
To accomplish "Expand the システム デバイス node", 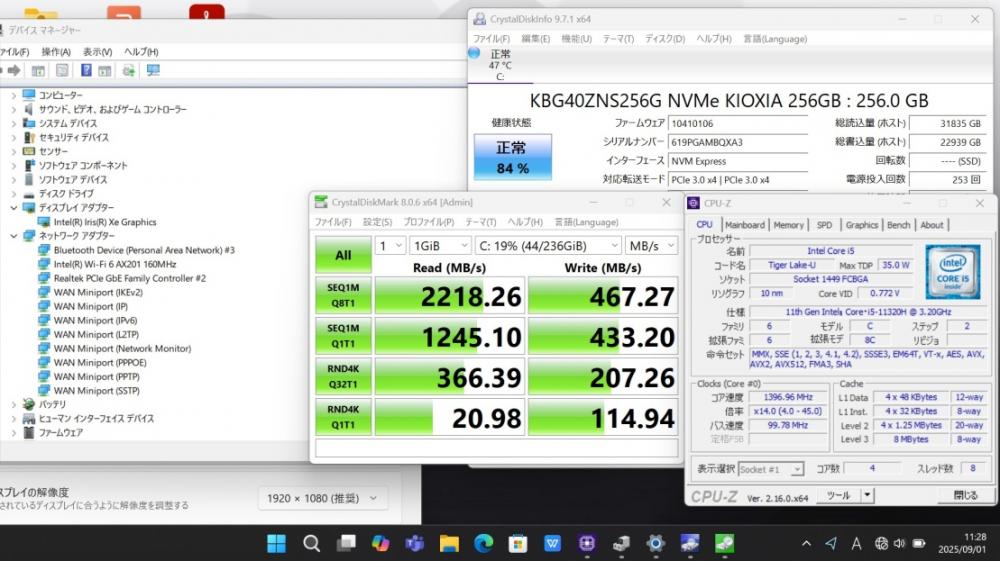I will [x=13, y=123].
